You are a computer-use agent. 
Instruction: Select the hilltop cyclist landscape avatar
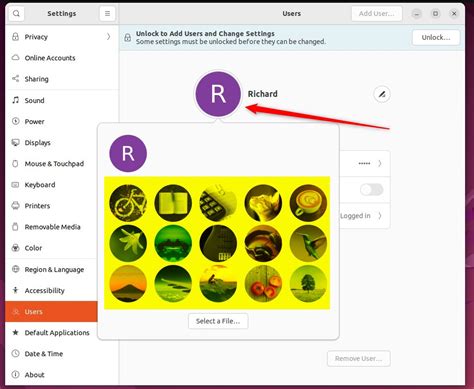click(218, 284)
